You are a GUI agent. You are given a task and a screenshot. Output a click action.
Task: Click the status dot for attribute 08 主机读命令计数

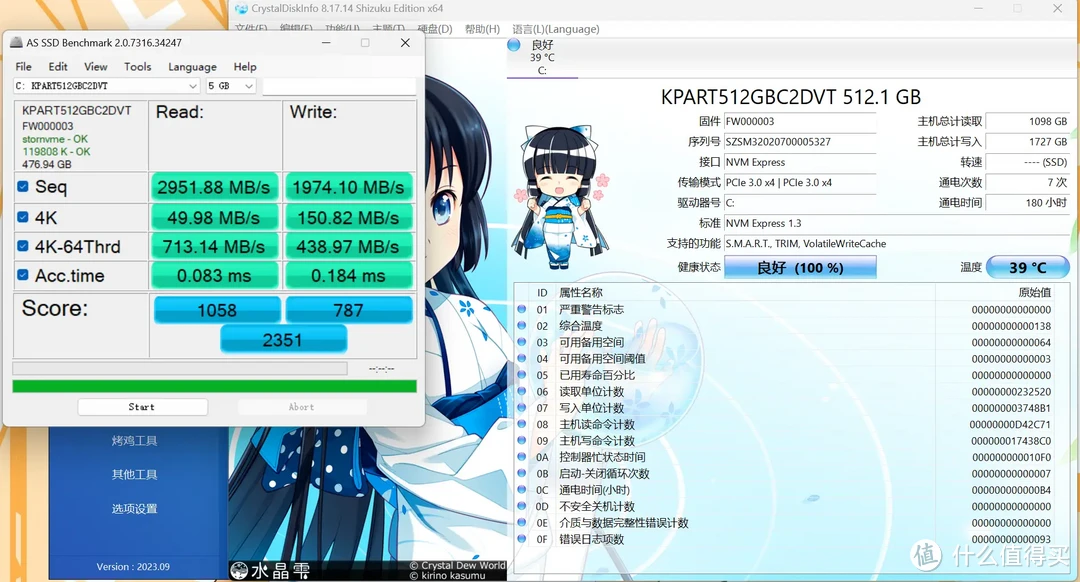pyautogui.click(x=522, y=424)
